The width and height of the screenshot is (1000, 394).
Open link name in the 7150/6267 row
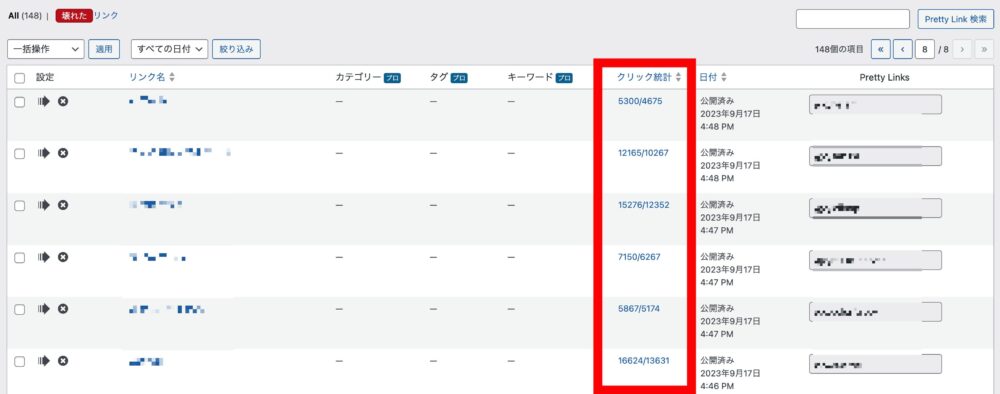(x=158, y=257)
